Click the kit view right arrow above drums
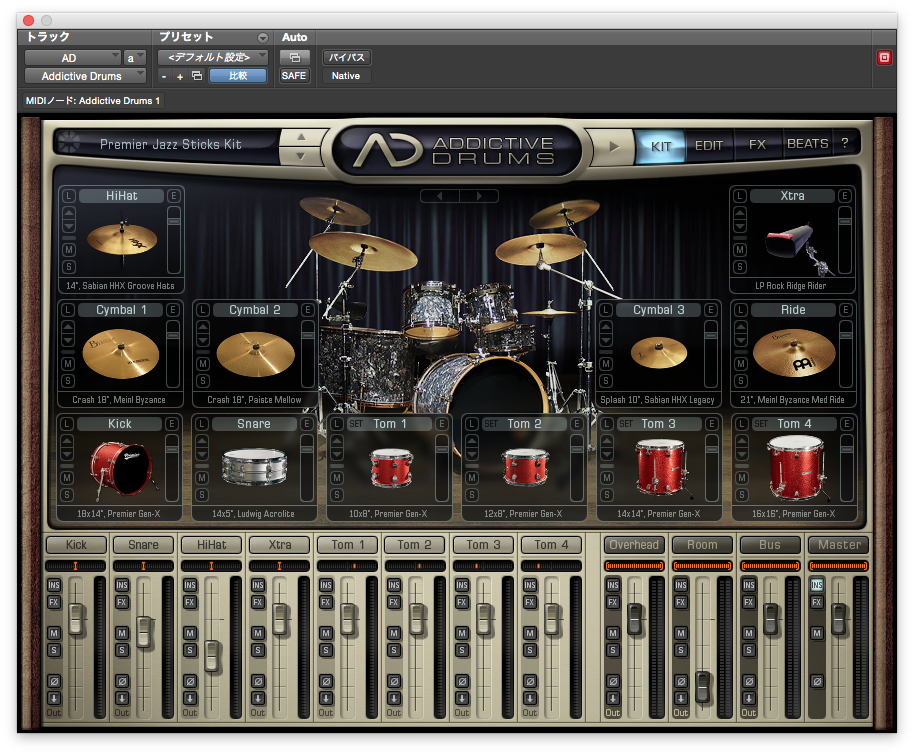The width and height of the screenshot is (914, 754). pos(479,196)
